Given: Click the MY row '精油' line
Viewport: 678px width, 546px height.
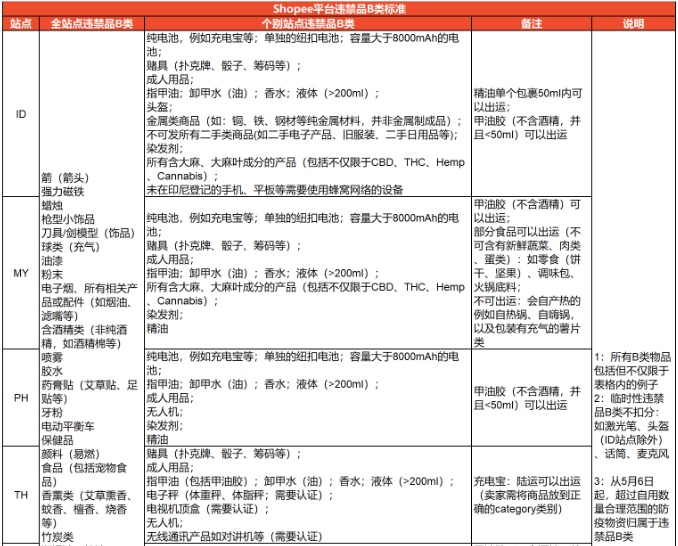Looking at the screenshot, I should tap(157, 329).
